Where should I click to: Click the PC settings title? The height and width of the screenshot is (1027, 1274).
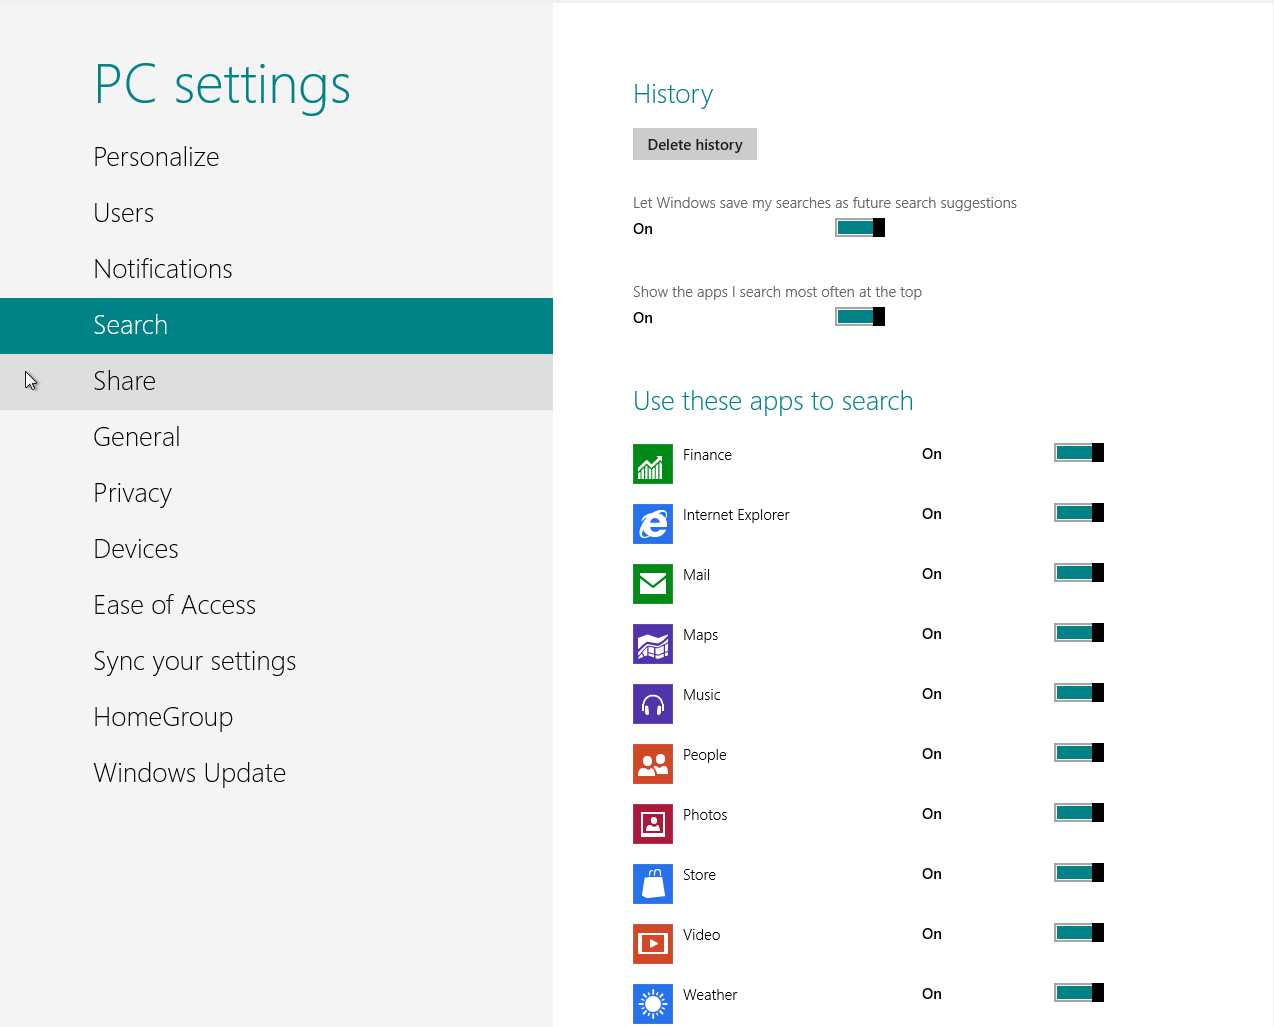222,85
